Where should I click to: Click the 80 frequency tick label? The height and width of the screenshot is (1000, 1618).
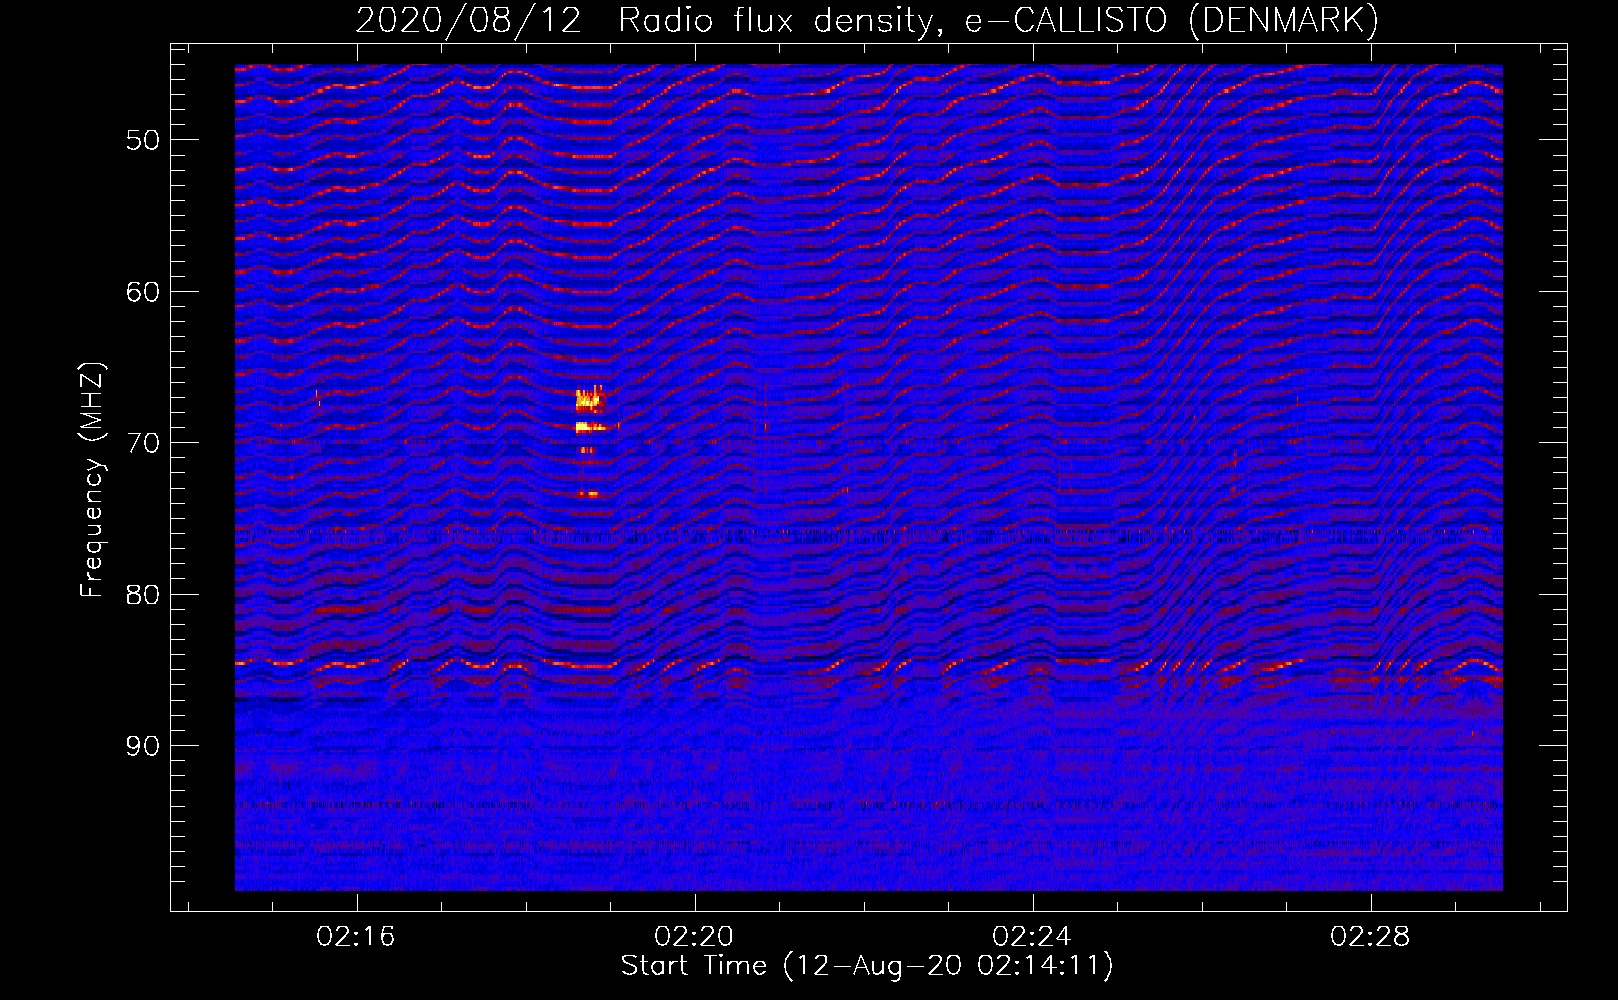coord(143,595)
